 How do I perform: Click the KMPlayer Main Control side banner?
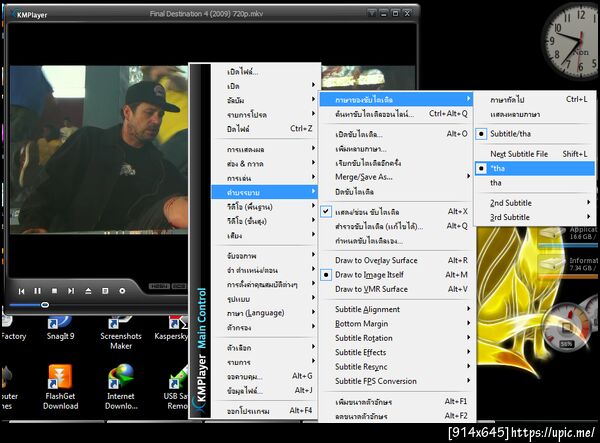click(201, 241)
